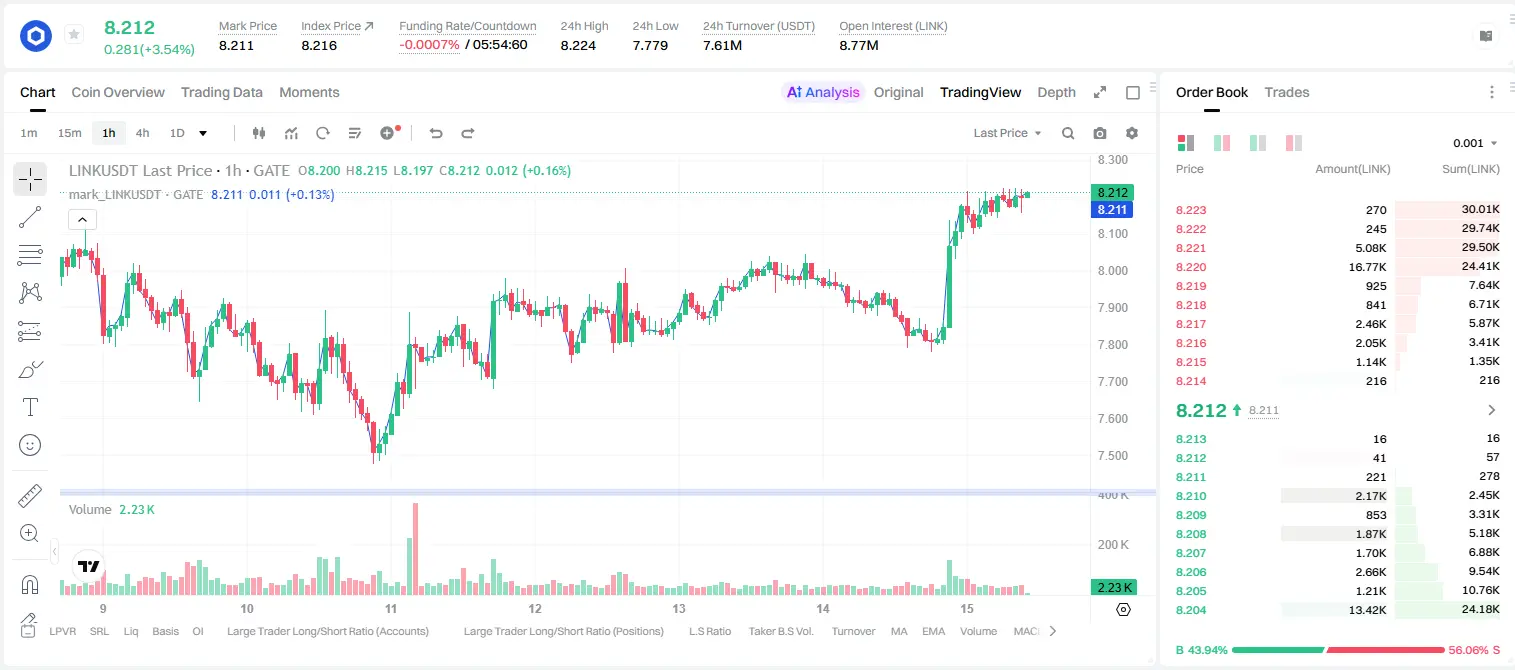Show only sell orders in order book
1515x670 pixels.
tap(1294, 143)
